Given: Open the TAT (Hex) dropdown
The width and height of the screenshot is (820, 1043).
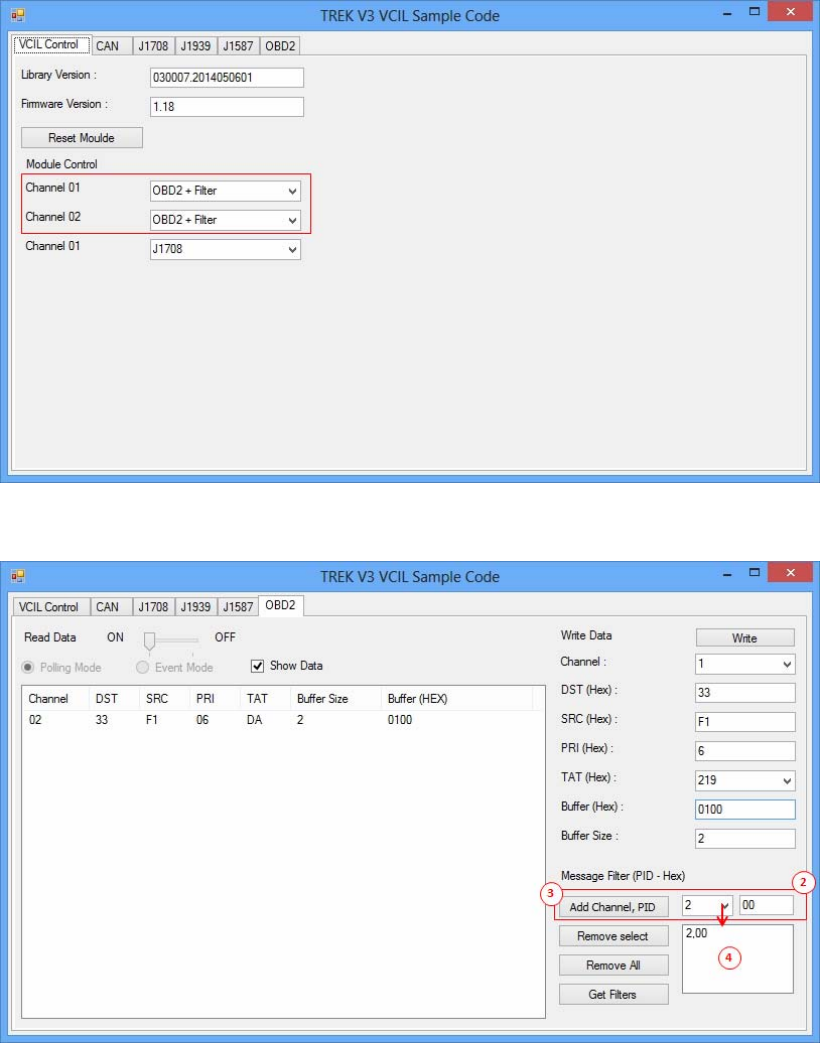Looking at the screenshot, I should click(x=745, y=780).
